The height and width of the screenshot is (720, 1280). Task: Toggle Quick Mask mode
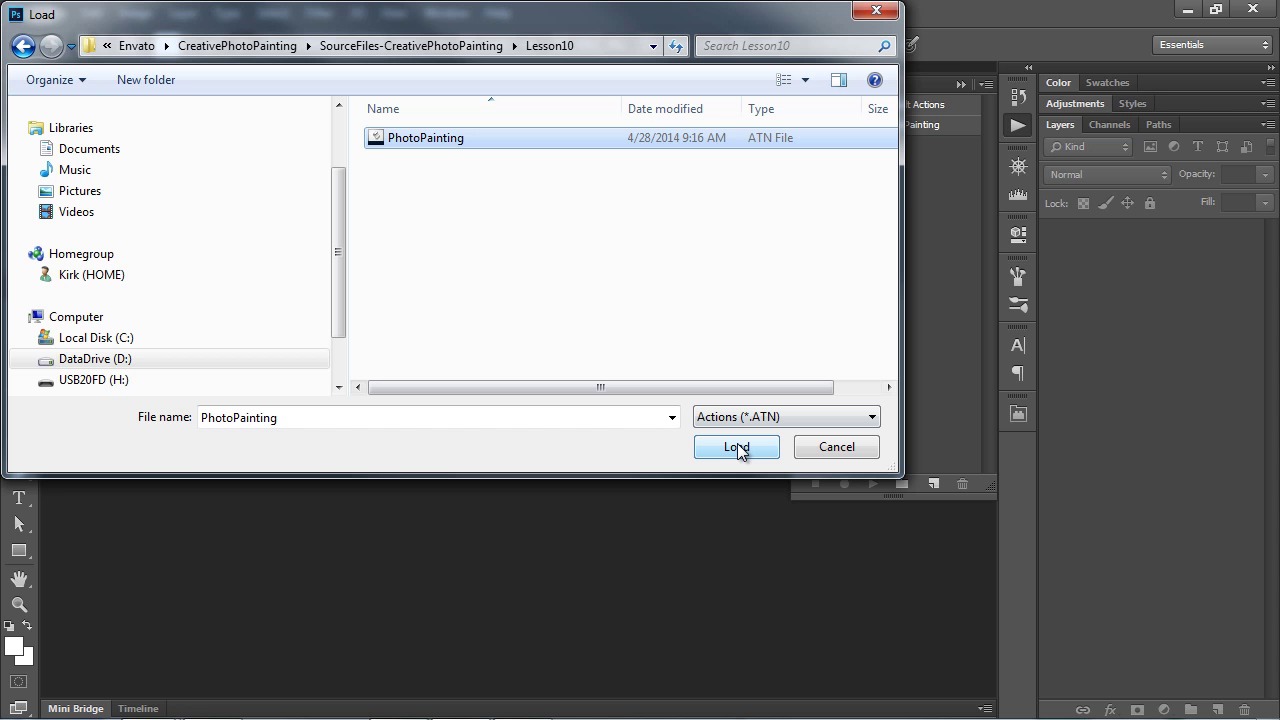(x=19, y=682)
